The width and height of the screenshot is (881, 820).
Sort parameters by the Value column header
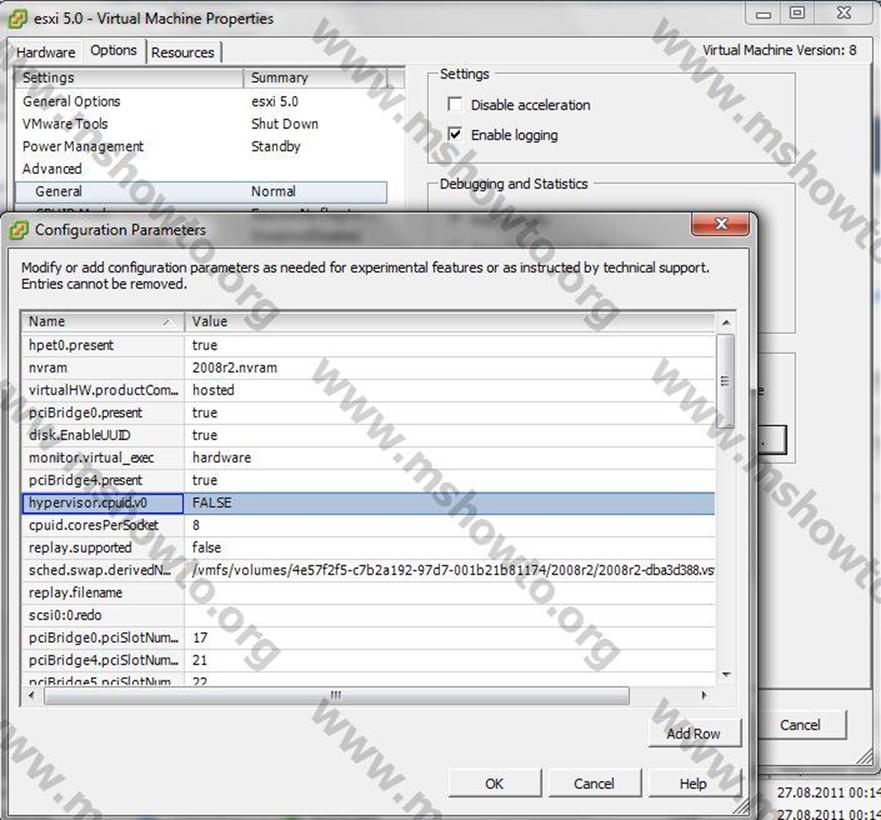tap(449, 321)
